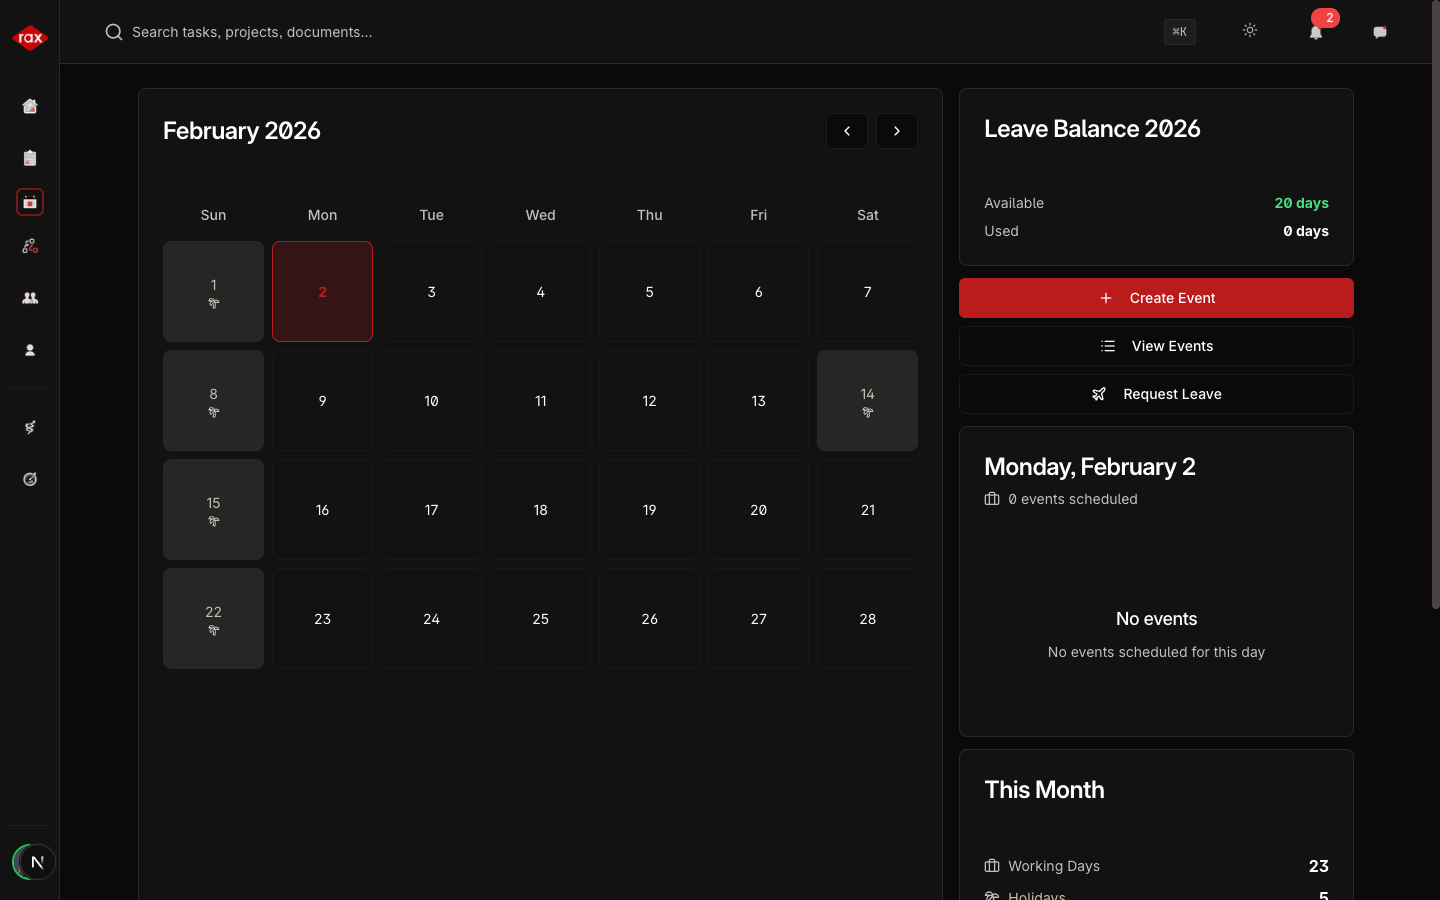Open the home icon in the sidebar
This screenshot has height=900, width=1440.
pyautogui.click(x=30, y=106)
